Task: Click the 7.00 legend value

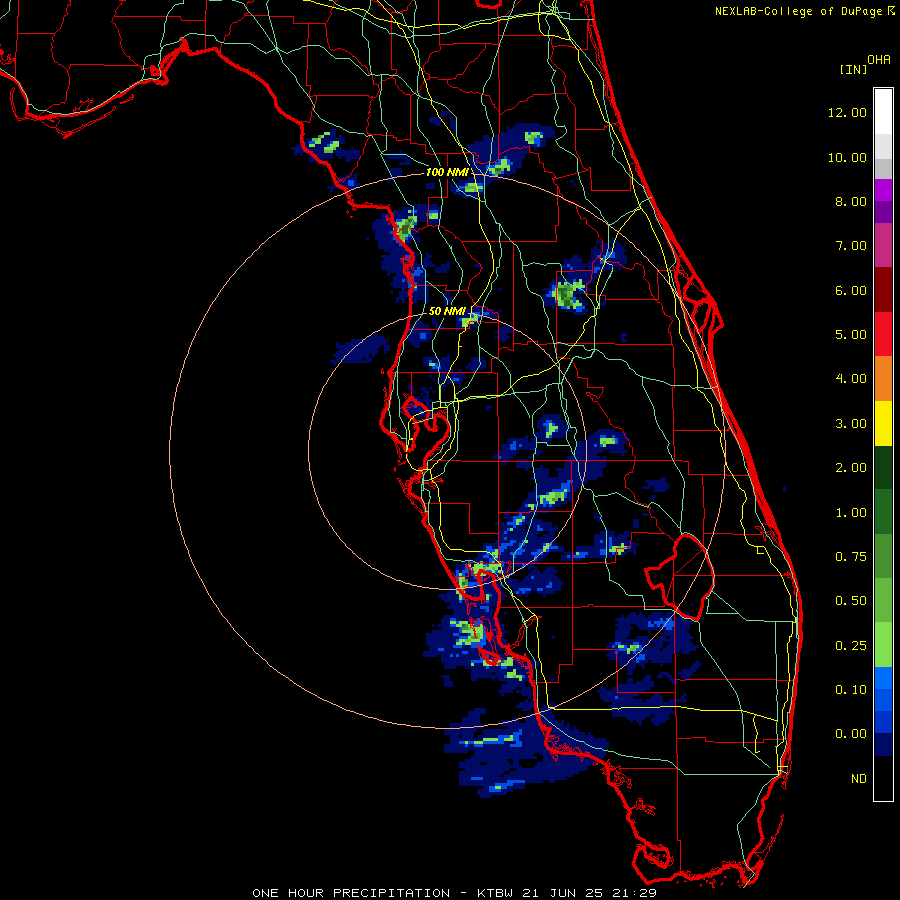Action: pos(851,246)
